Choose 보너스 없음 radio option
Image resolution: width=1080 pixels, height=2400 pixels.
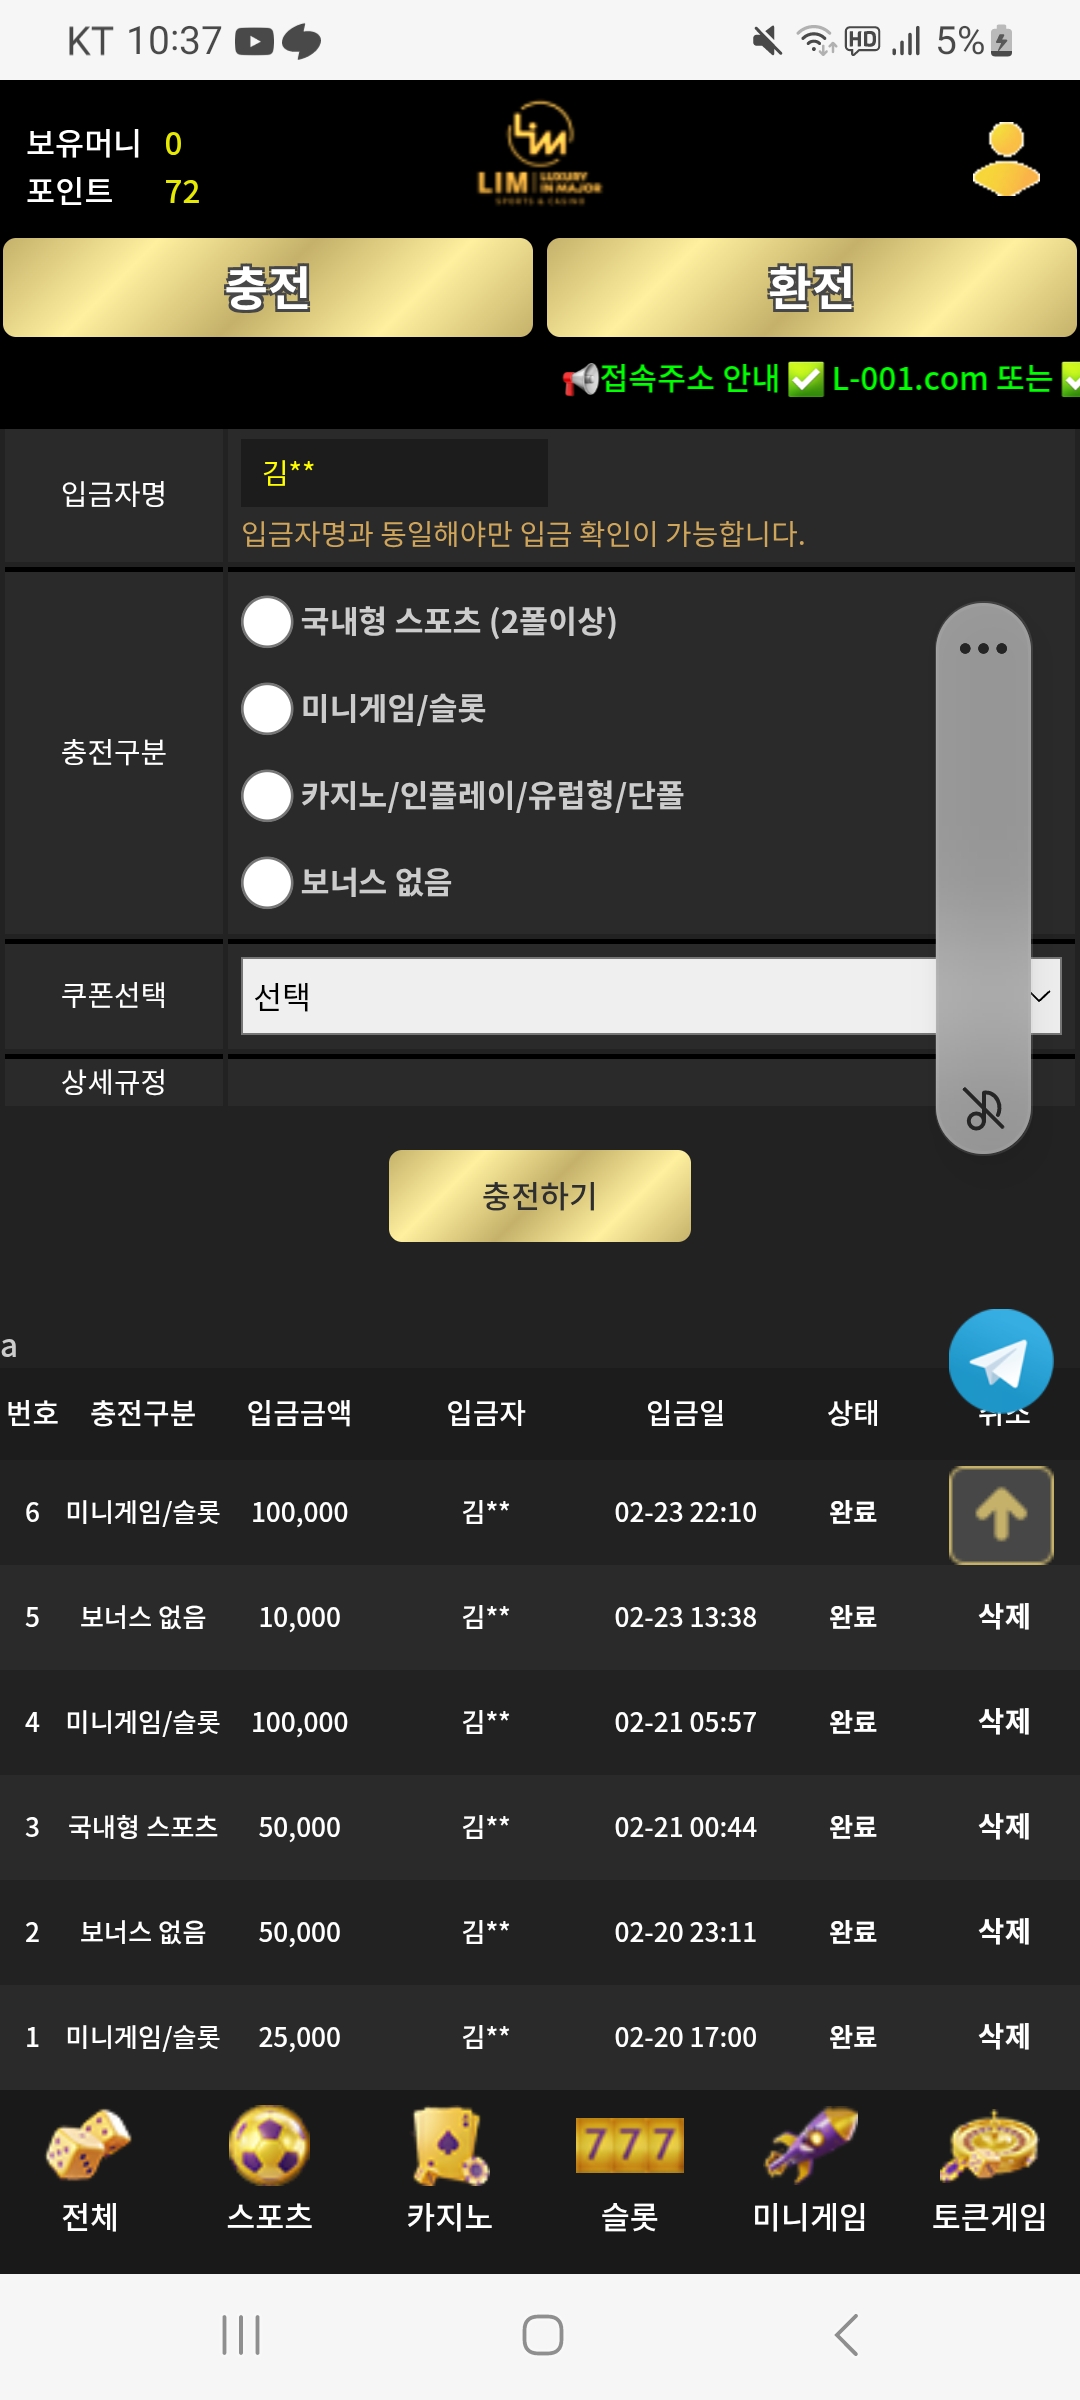coord(267,883)
